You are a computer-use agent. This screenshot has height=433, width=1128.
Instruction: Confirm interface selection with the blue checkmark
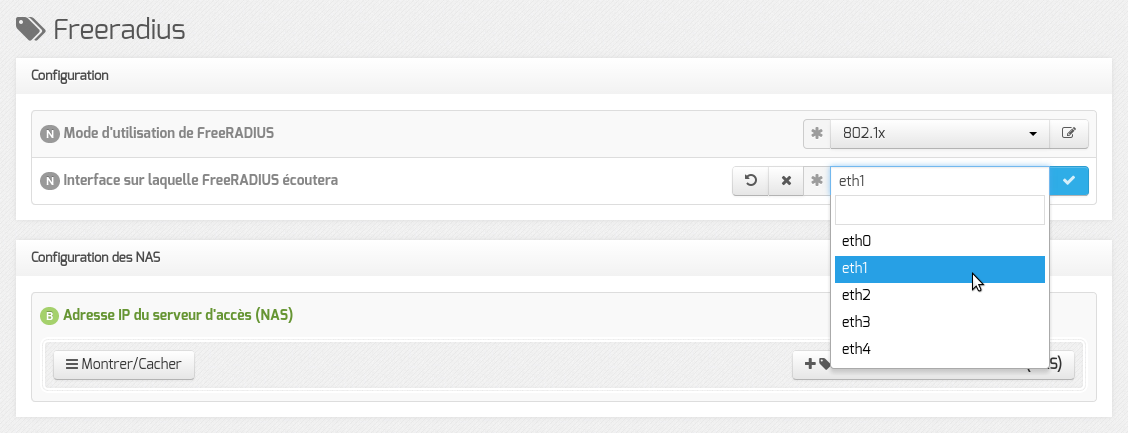click(1068, 181)
